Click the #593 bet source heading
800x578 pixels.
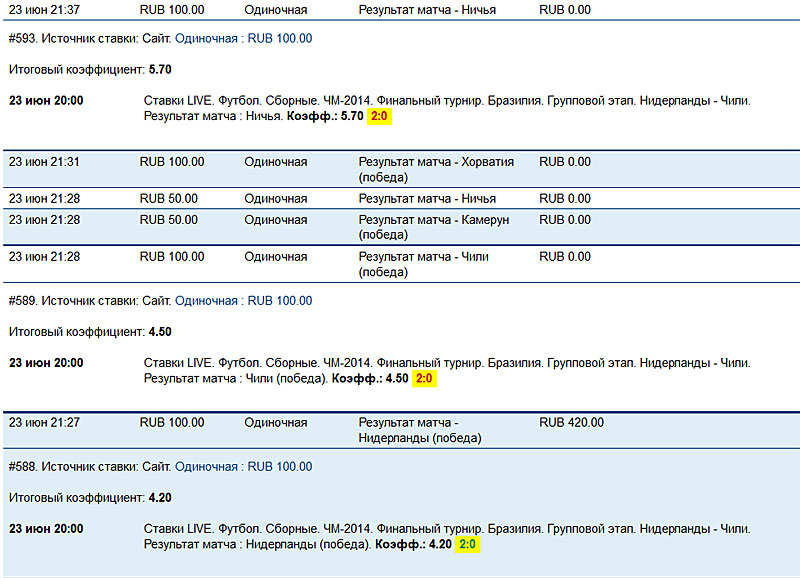[x=89, y=39]
